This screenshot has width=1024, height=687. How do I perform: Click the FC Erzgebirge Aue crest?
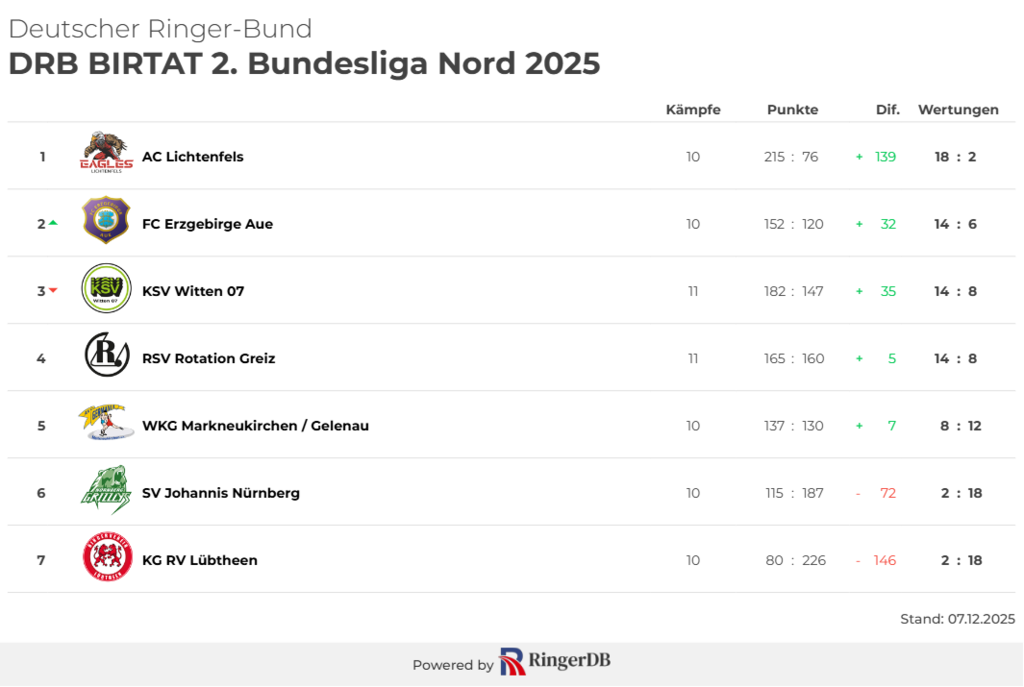click(106, 221)
